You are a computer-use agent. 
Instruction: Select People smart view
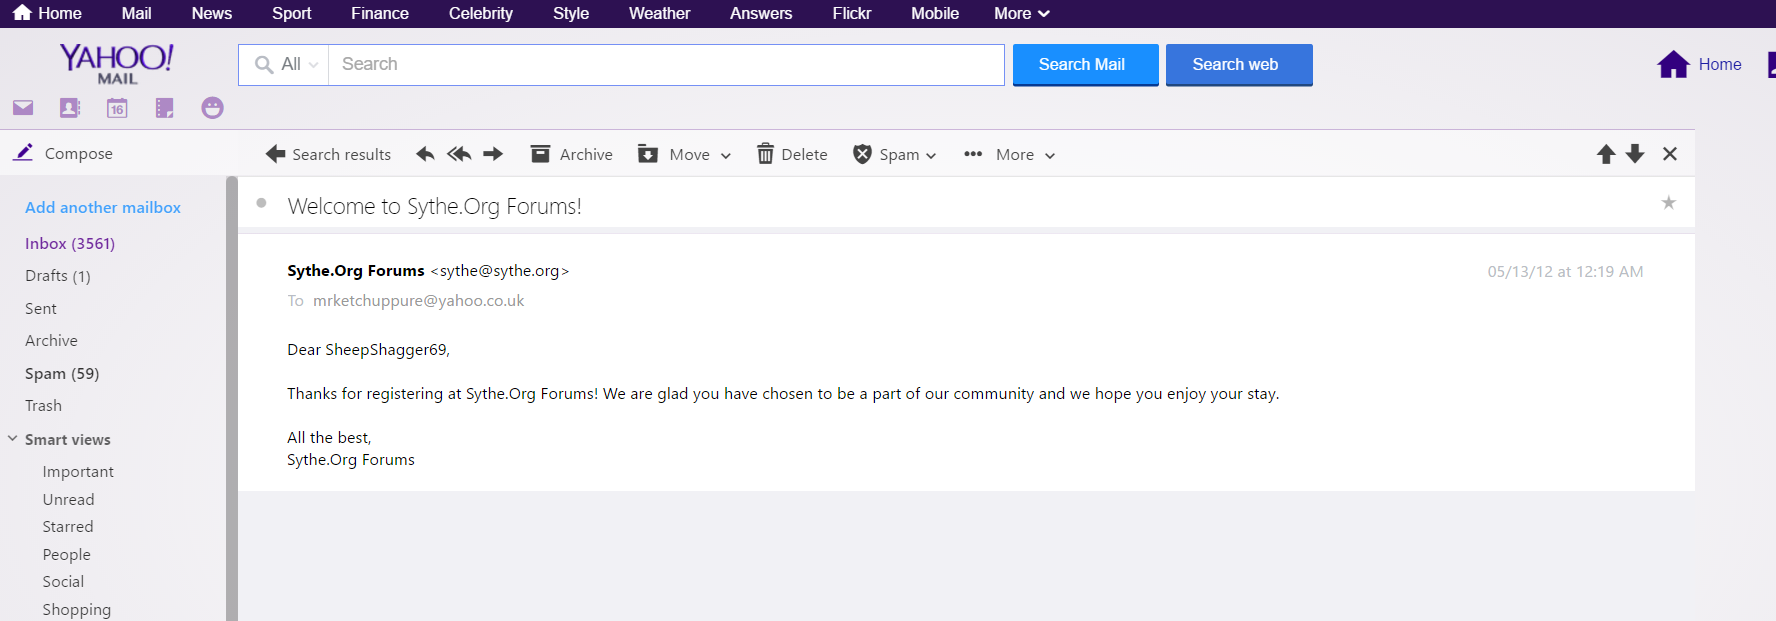coord(66,554)
